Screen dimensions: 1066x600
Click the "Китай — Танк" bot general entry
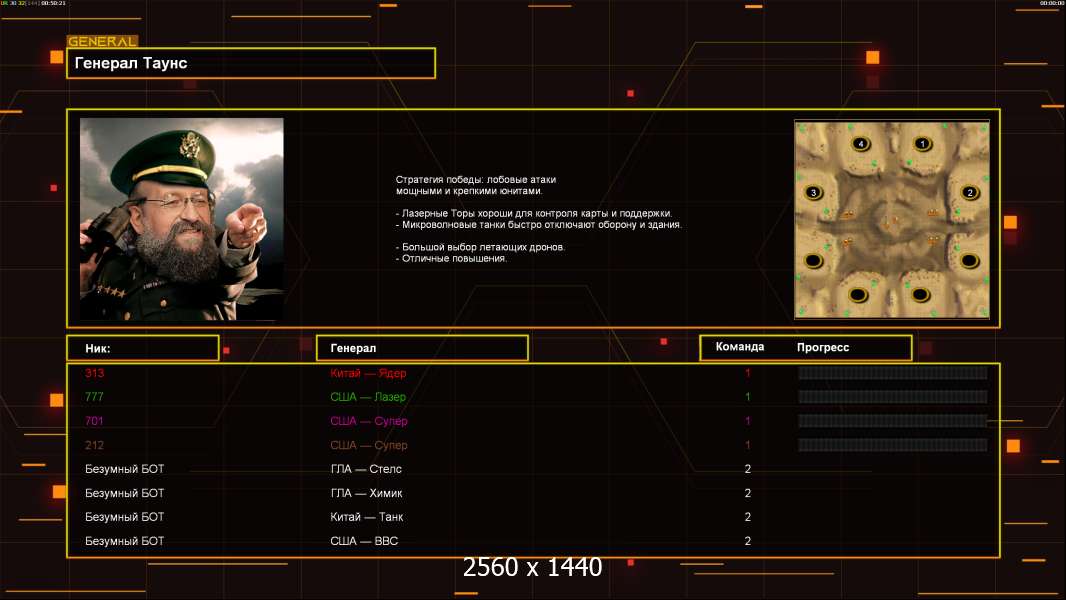coord(366,517)
